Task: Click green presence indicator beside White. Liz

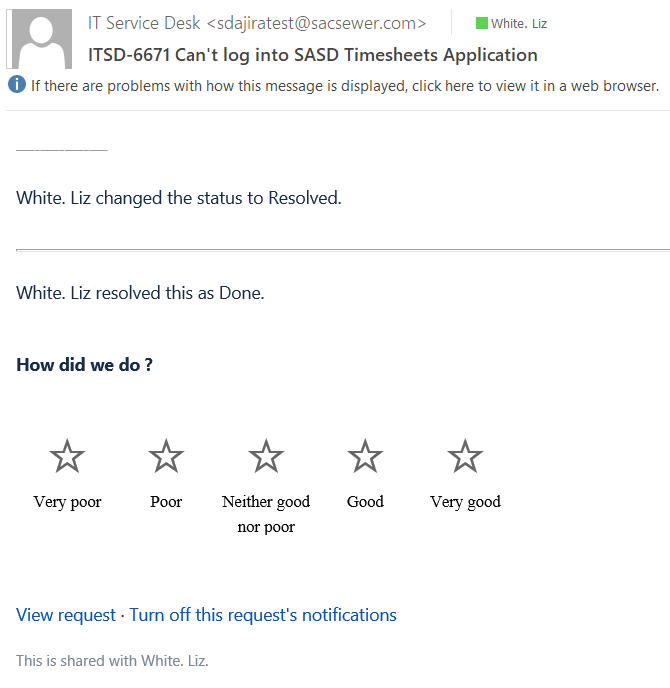Action: [x=482, y=23]
